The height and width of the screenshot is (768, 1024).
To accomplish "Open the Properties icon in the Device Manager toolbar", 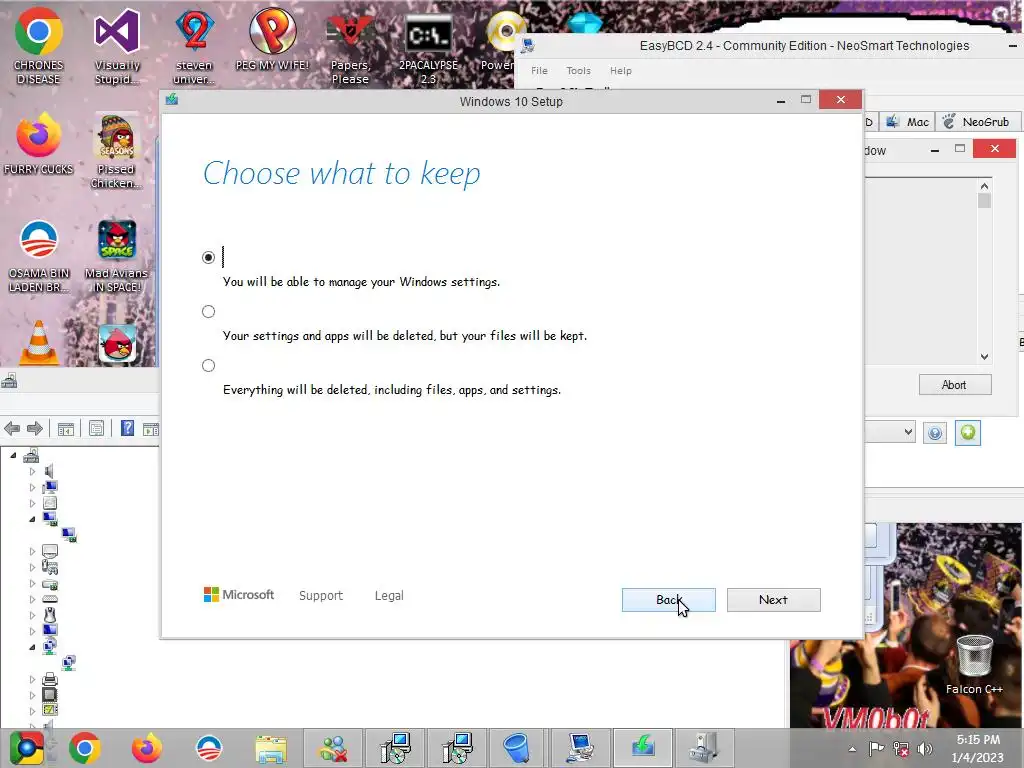I will [x=97, y=428].
